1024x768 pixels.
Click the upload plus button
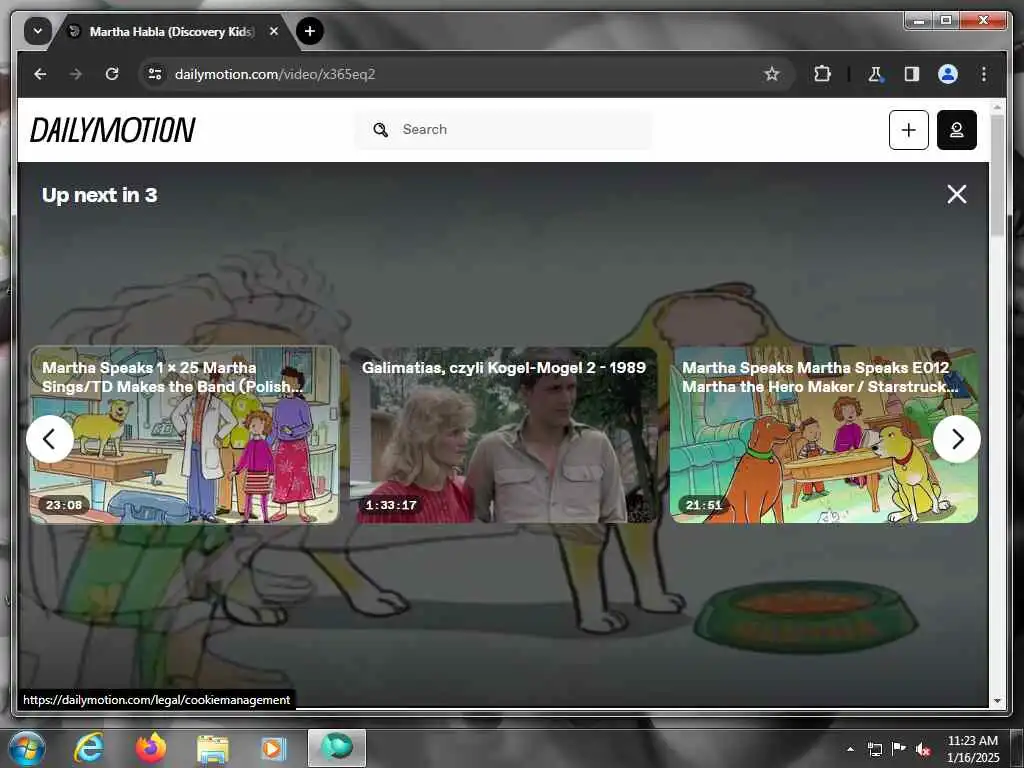908,130
